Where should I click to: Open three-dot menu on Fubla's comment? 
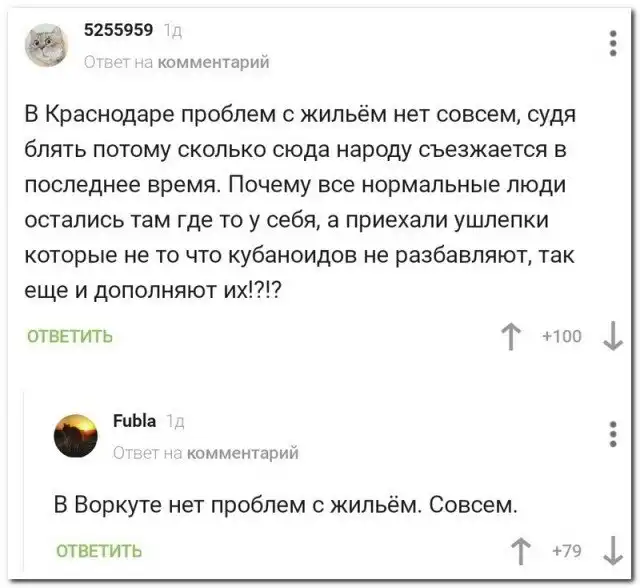pyautogui.click(x=612, y=434)
